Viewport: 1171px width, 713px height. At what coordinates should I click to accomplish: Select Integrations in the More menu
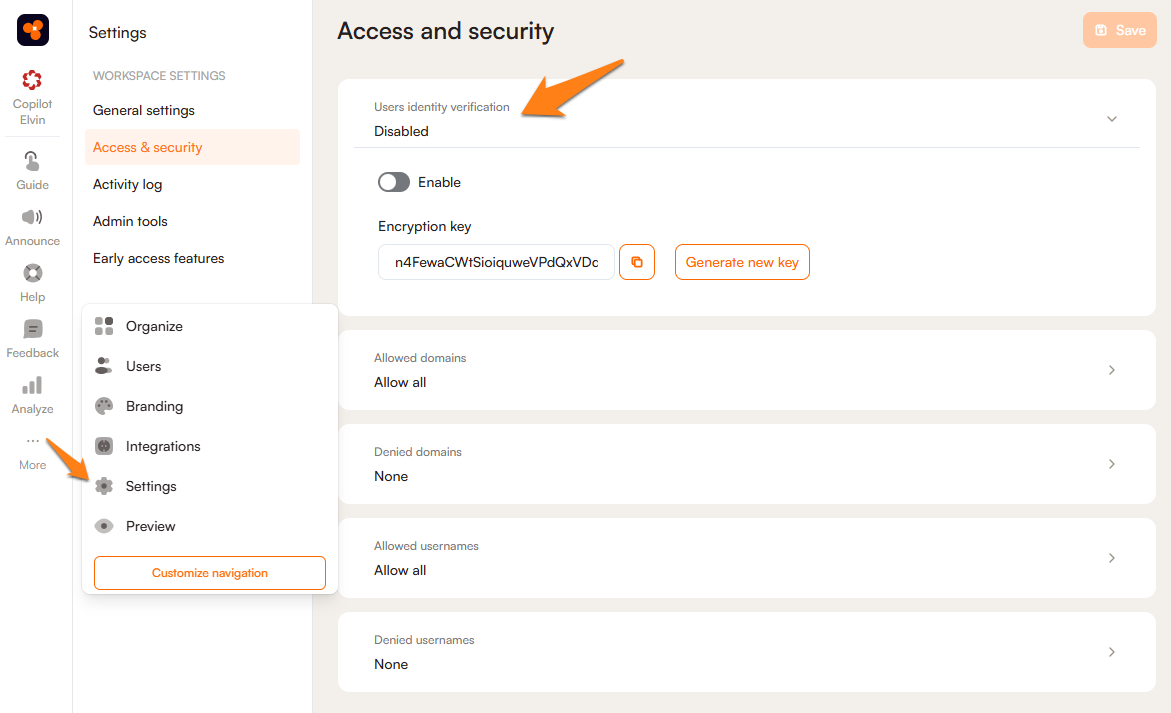(x=163, y=446)
